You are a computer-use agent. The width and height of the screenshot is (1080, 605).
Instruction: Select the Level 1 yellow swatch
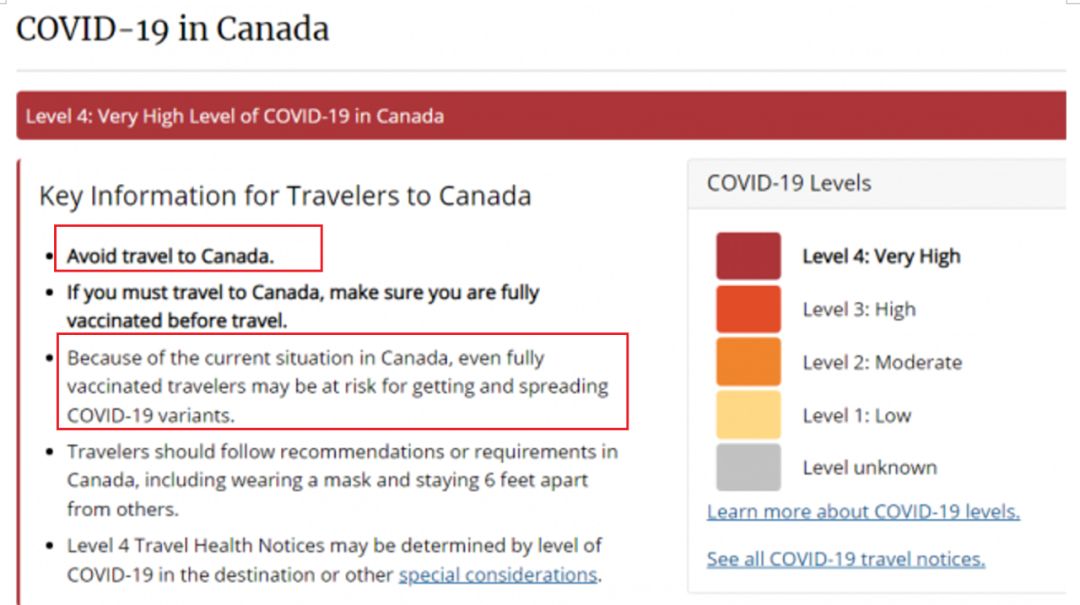[748, 415]
